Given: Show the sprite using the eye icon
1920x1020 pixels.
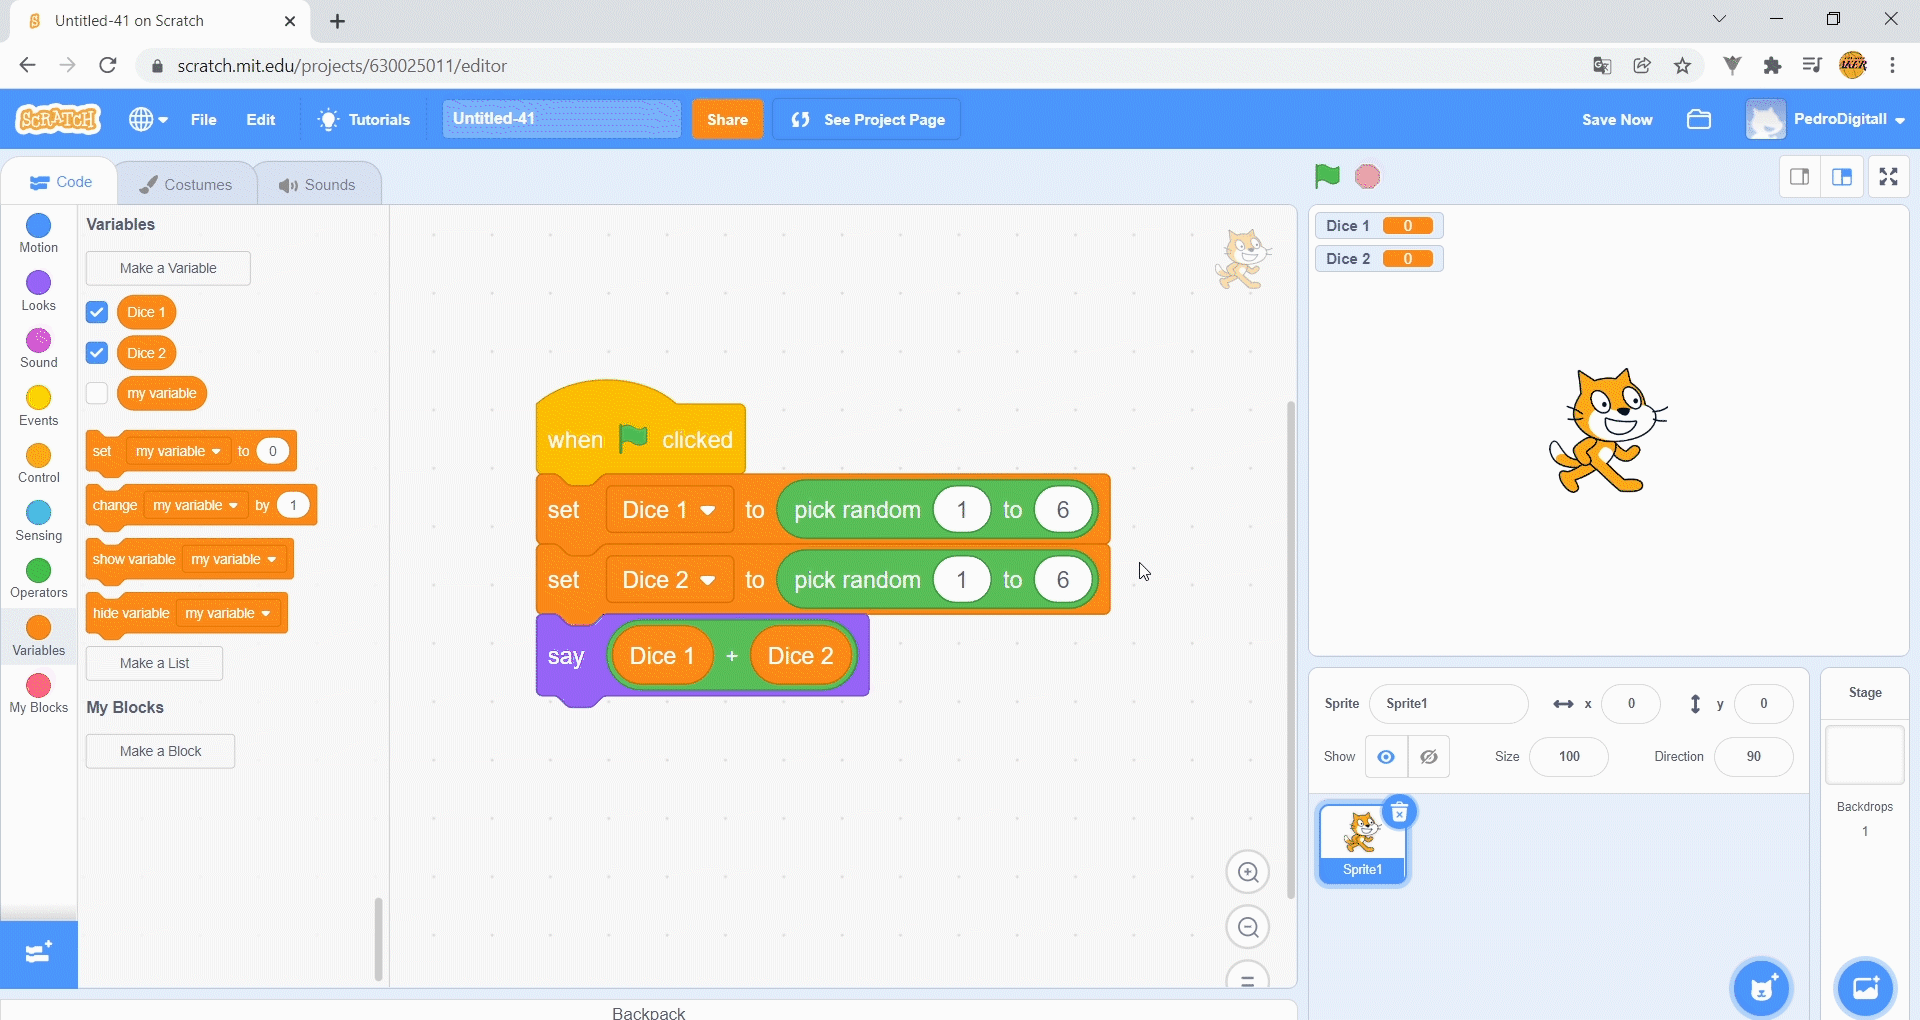Looking at the screenshot, I should click(x=1386, y=757).
